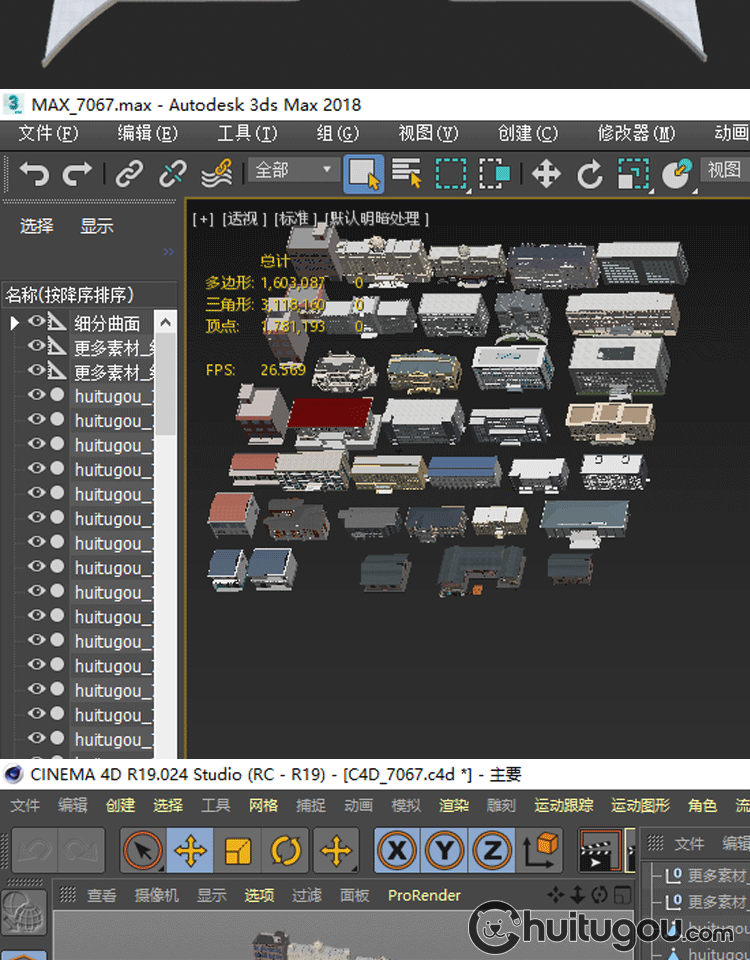This screenshot has width=750, height=960.
Task: Click scene explorer scrollbar up arrow
Action: tap(165, 322)
